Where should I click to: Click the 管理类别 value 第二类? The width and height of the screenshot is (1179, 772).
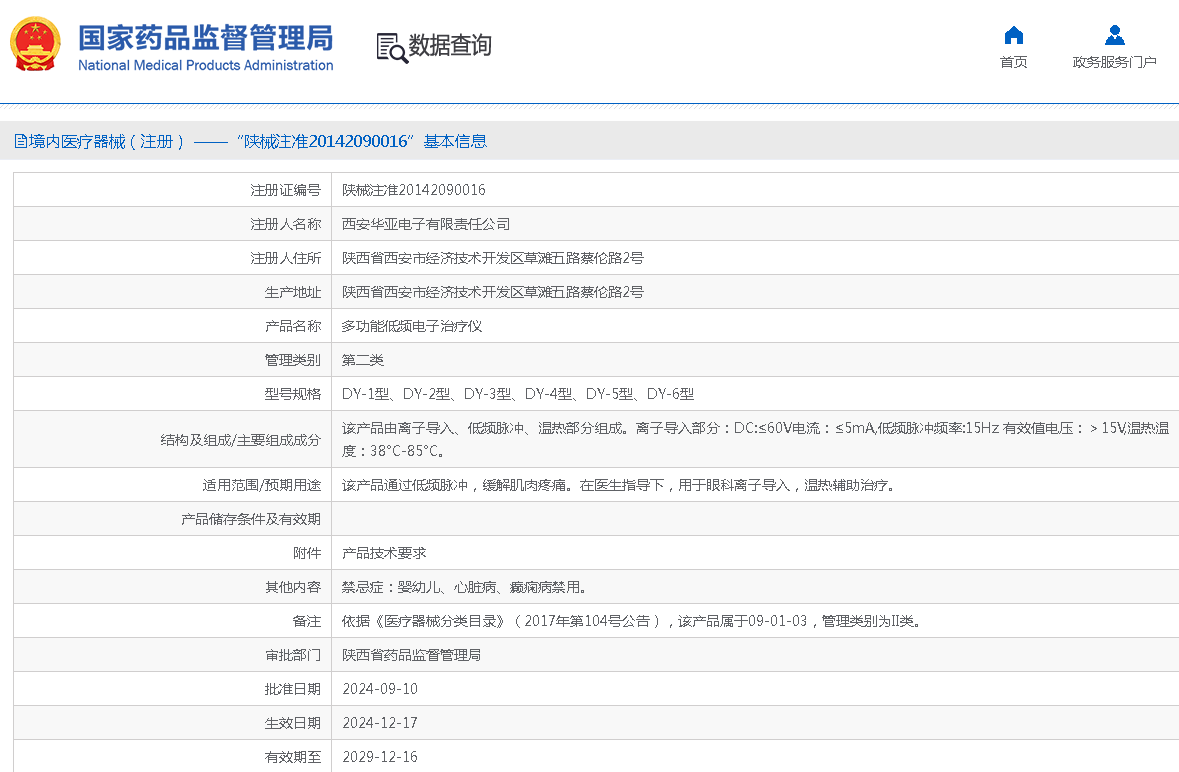(363, 360)
